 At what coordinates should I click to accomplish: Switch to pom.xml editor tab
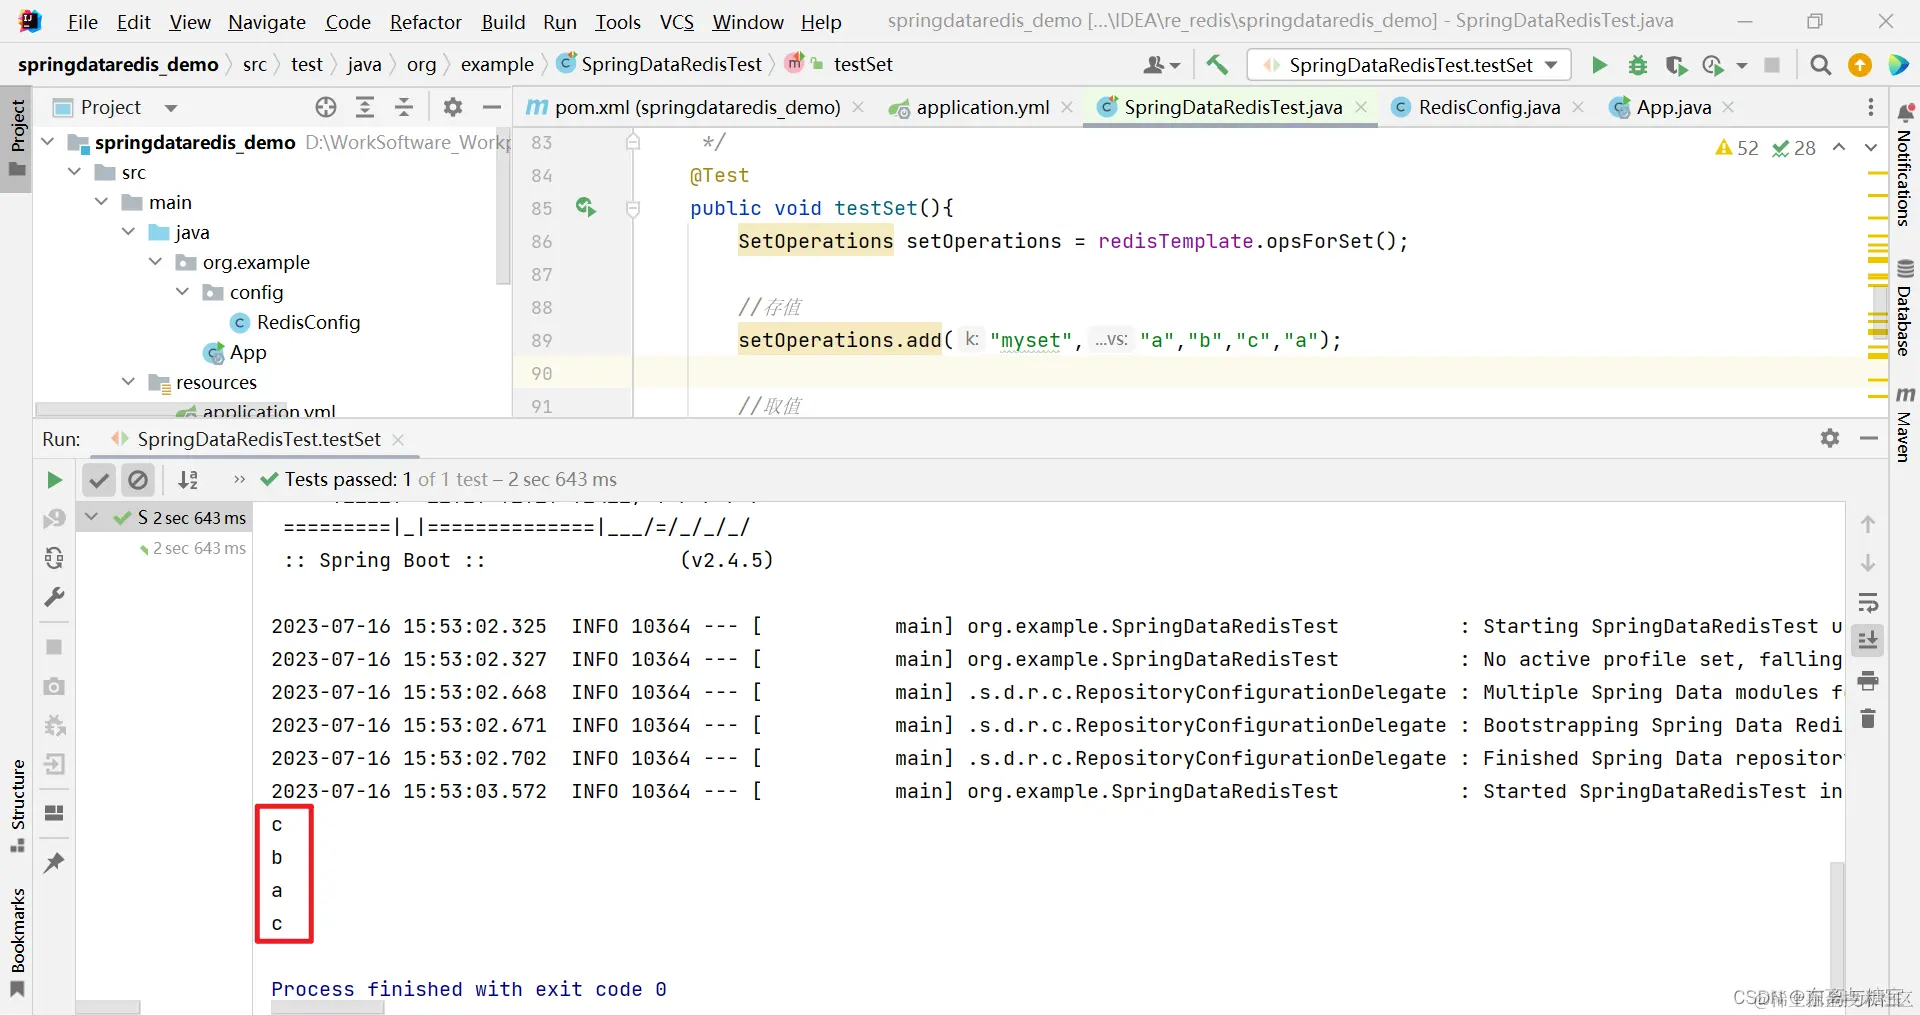[x=697, y=107]
